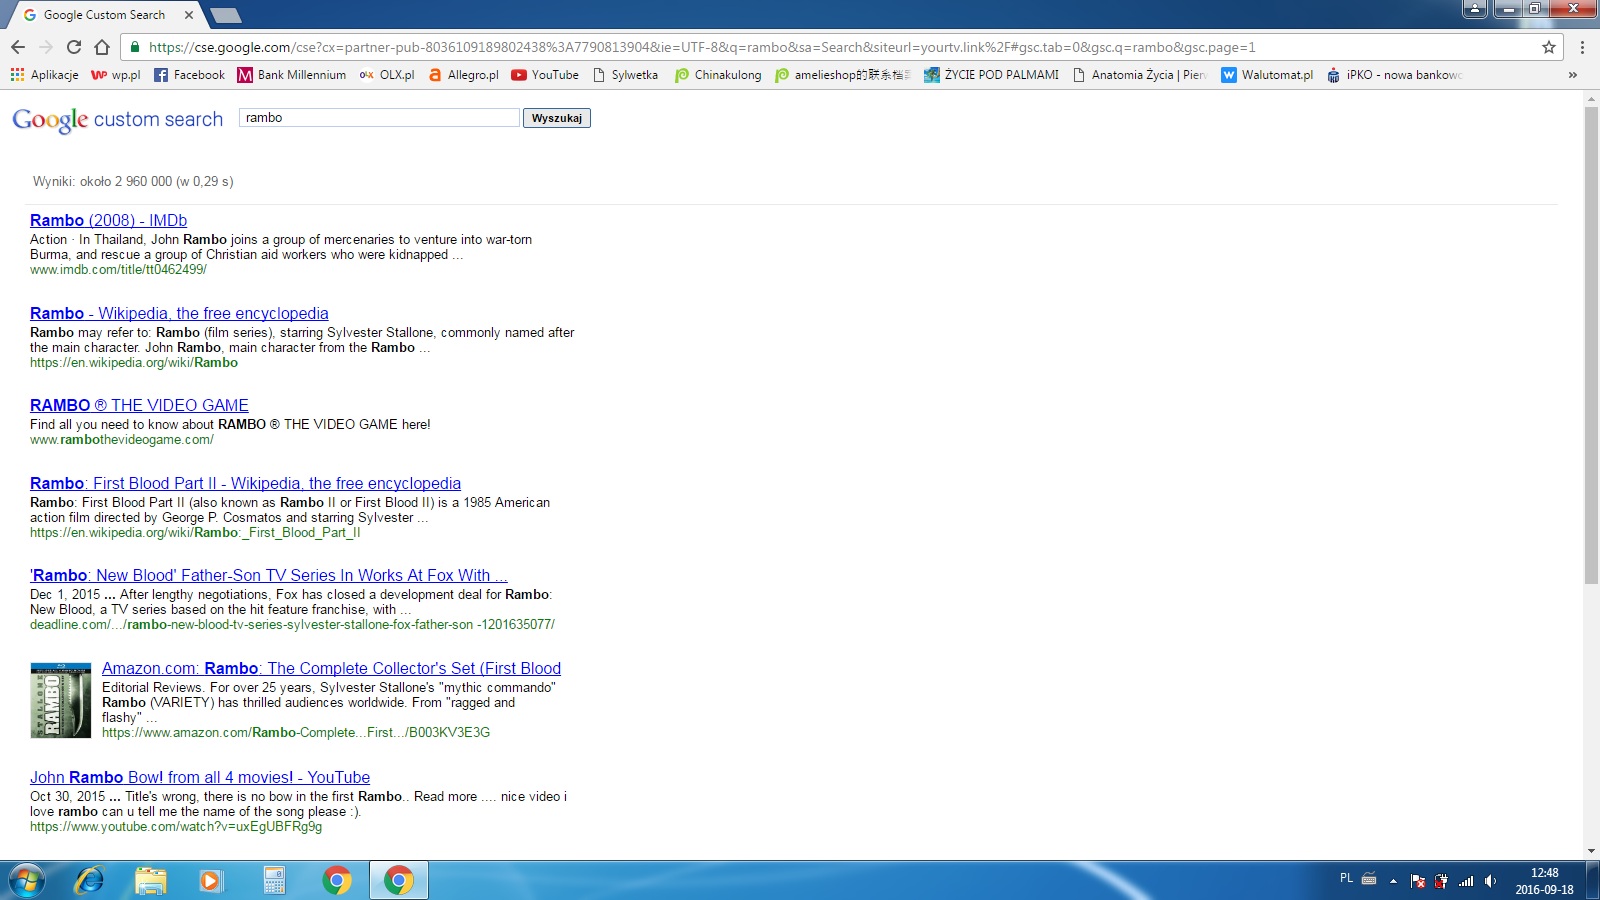This screenshot has width=1600, height=900.
Task: Open the Aplikacje apps shortcut
Action: click(44, 75)
